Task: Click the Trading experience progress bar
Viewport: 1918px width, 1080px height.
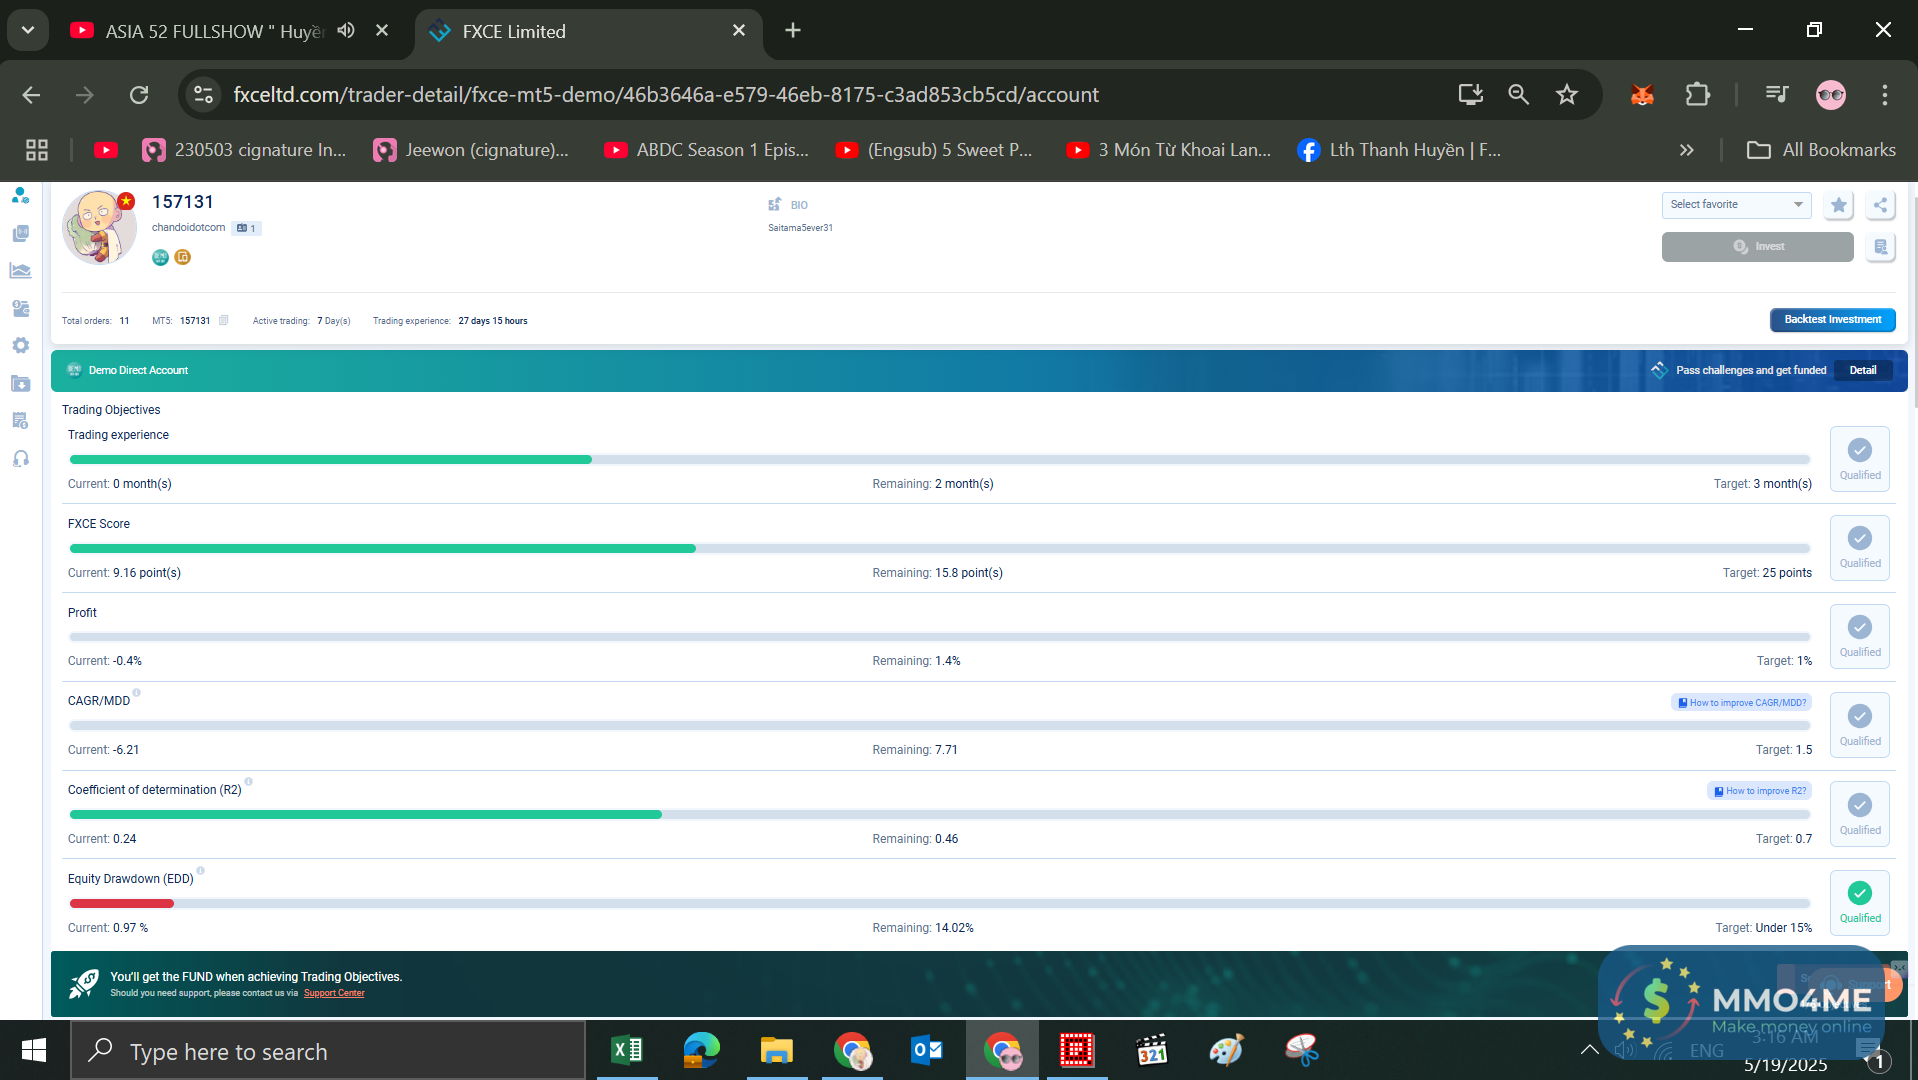Action: point(939,460)
